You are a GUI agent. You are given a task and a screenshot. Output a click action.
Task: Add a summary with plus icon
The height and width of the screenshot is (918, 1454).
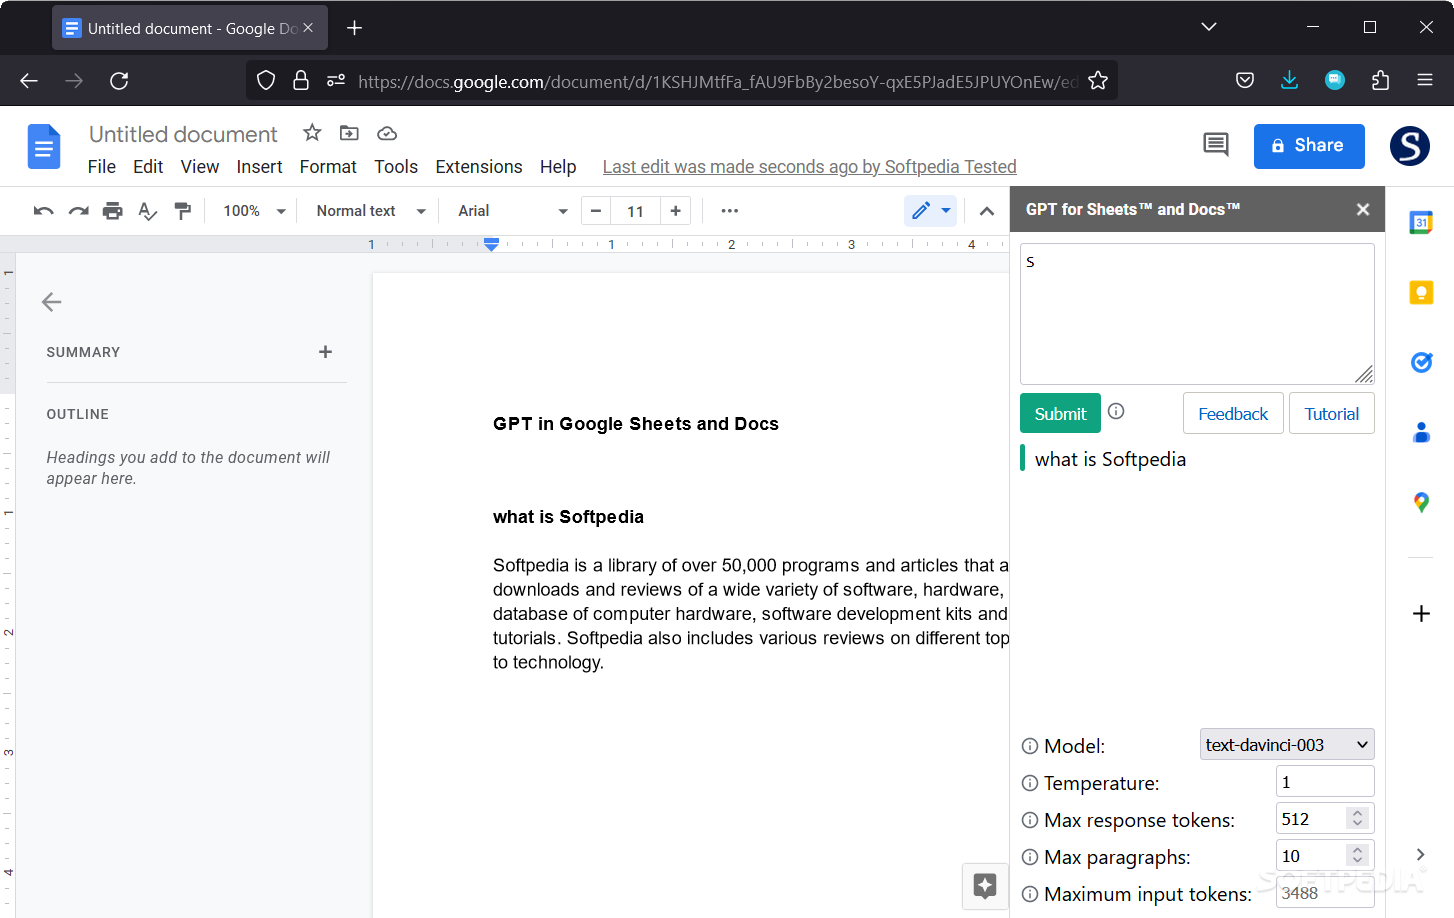pyautogui.click(x=325, y=352)
